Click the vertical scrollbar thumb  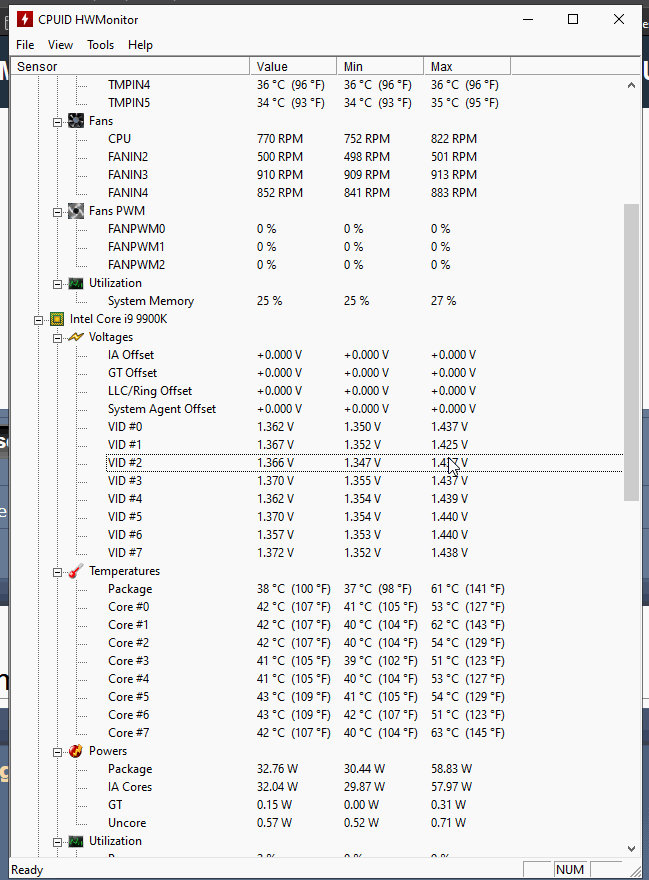(x=631, y=352)
